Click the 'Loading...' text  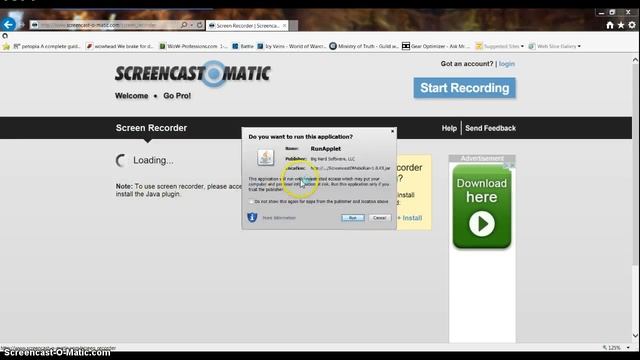[153, 160]
